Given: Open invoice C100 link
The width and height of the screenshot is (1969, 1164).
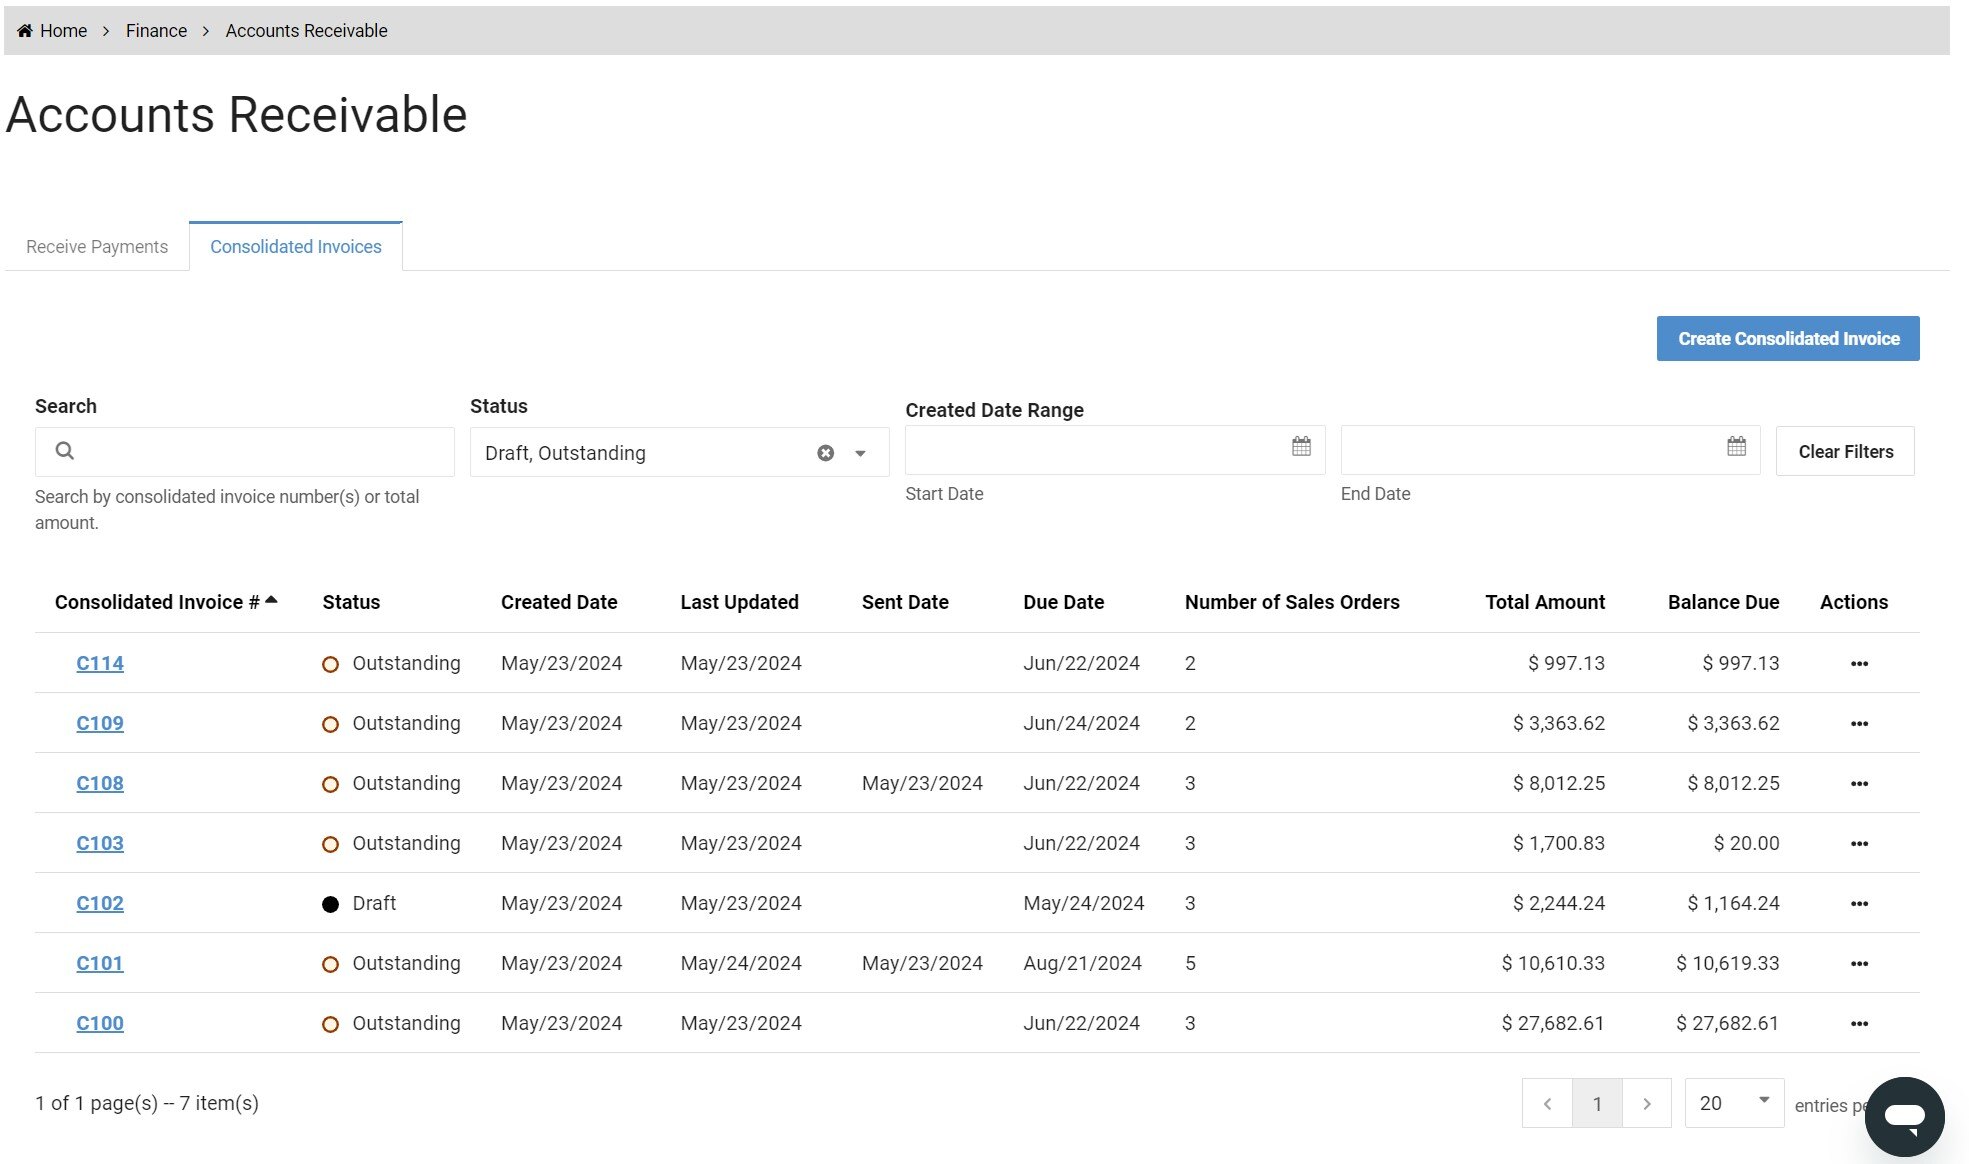Looking at the screenshot, I should [x=100, y=1023].
